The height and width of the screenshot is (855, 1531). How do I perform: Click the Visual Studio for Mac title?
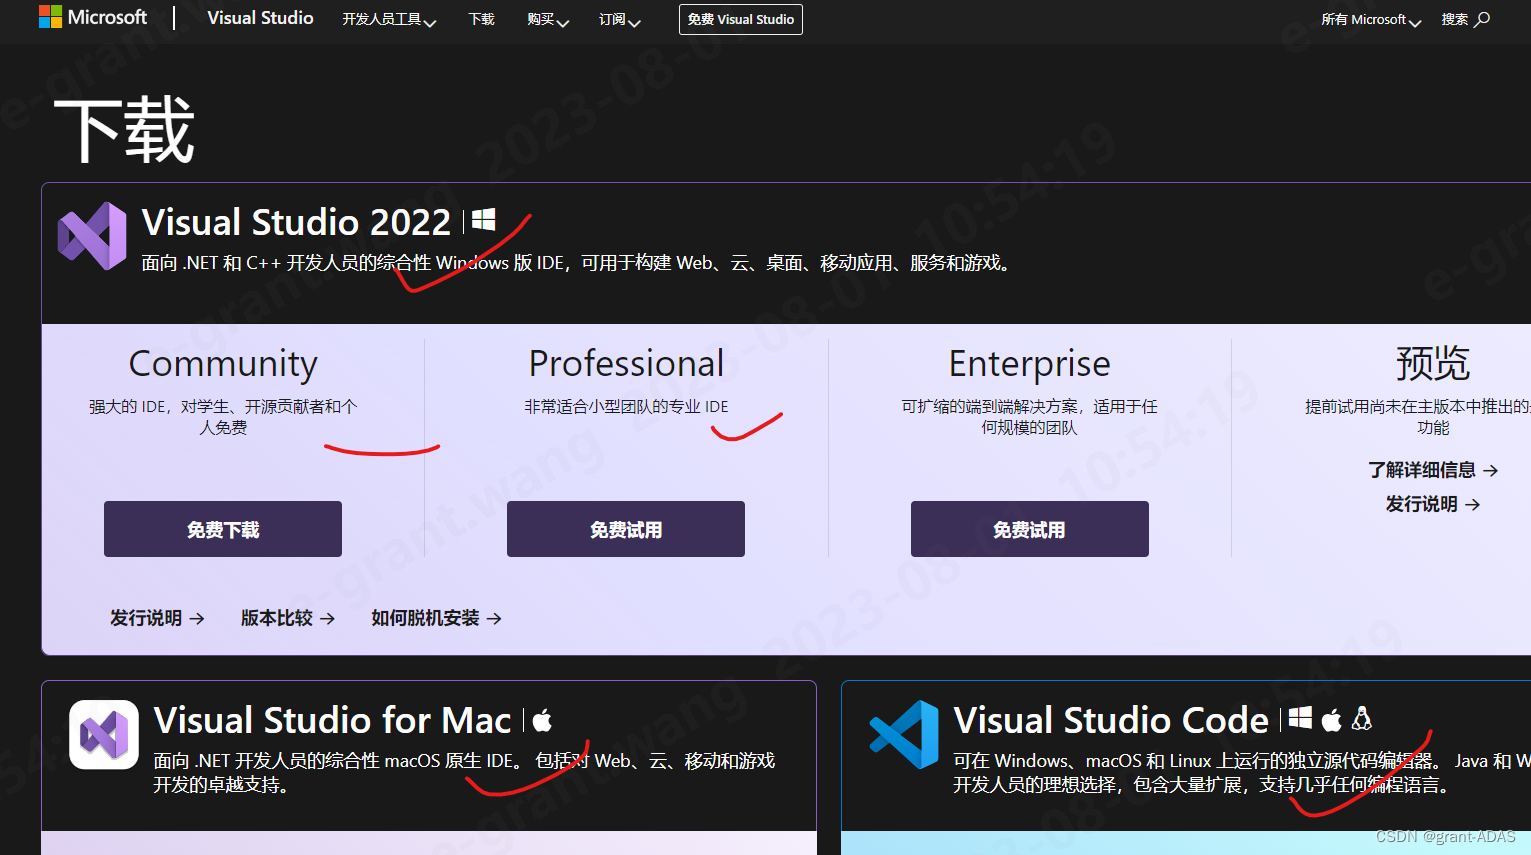[333, 720]
